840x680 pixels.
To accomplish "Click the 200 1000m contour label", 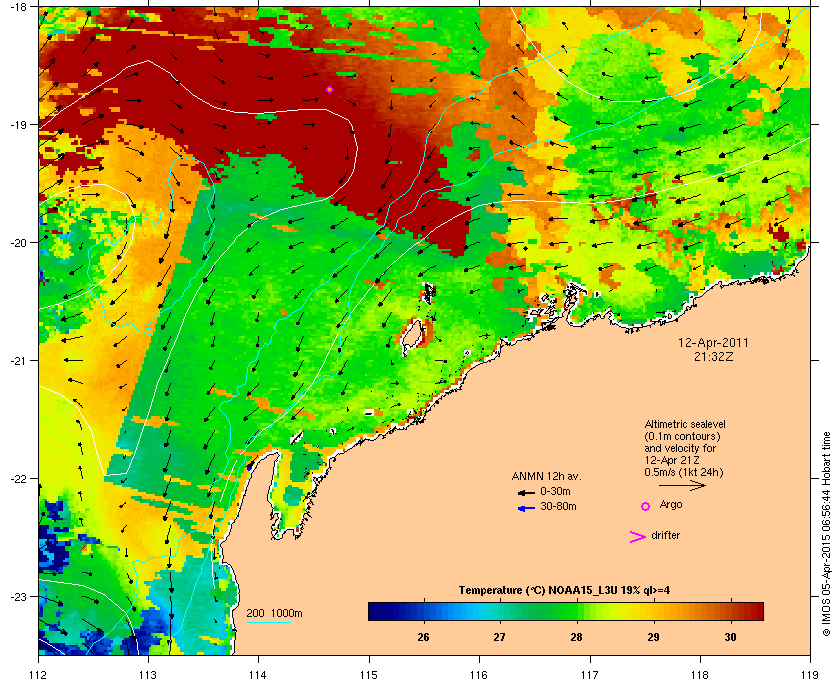I will point(274,613).
